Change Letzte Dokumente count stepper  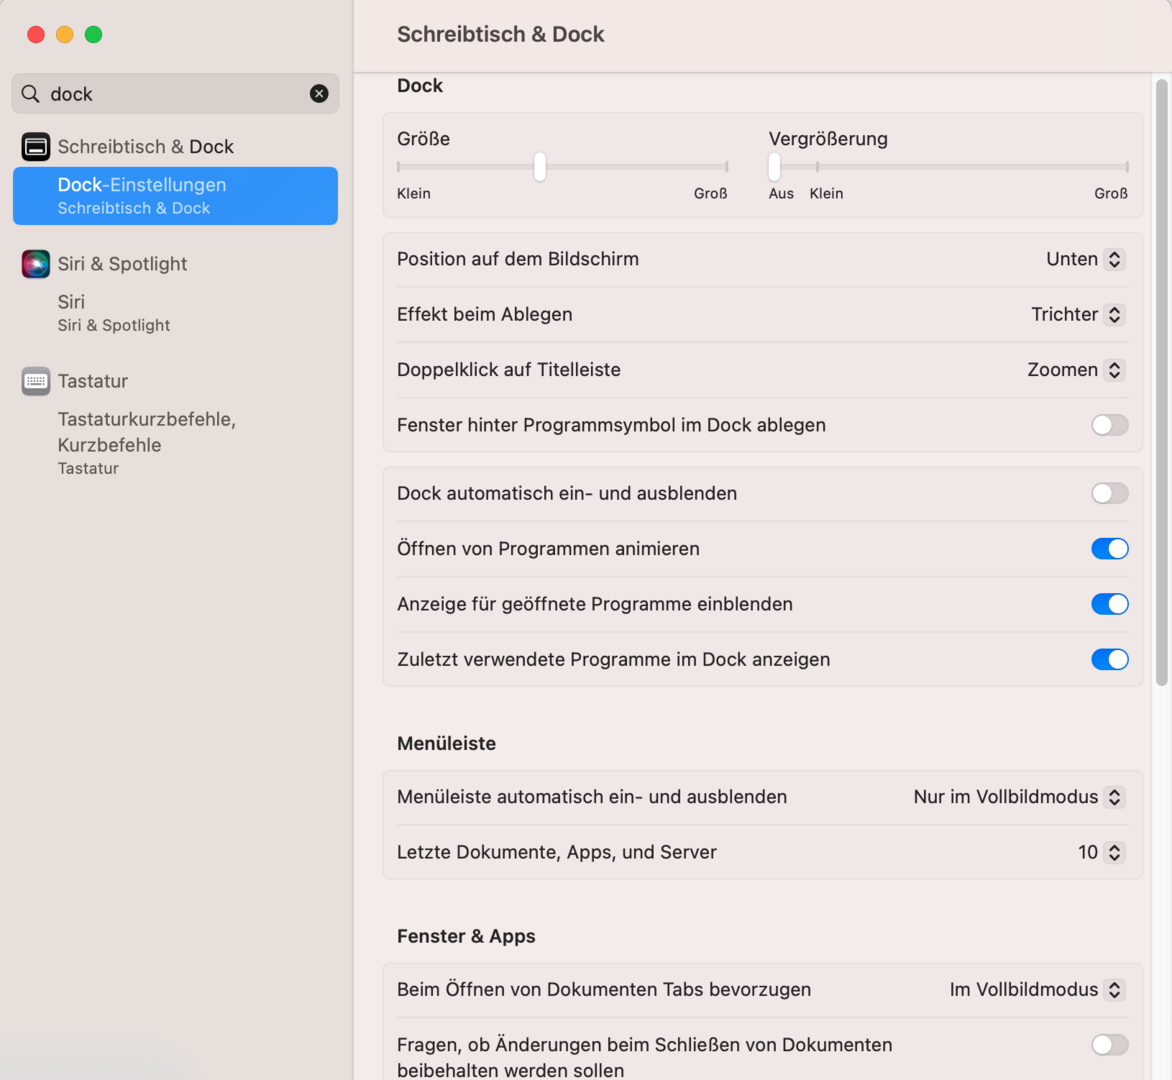tap(1114, 853)
